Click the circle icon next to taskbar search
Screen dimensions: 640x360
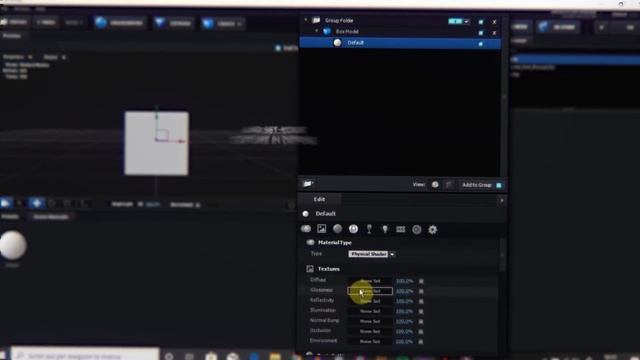click(169, 356)
